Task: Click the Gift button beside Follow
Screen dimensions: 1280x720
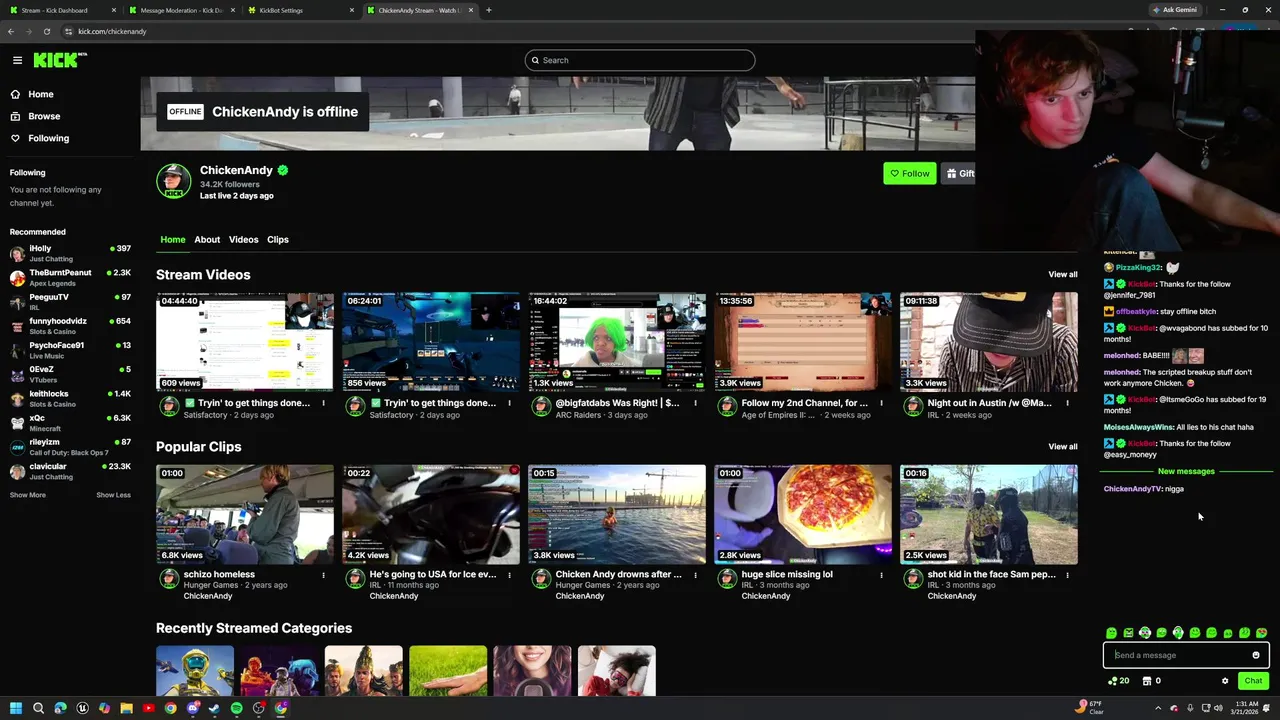Action: click(958, 173)
